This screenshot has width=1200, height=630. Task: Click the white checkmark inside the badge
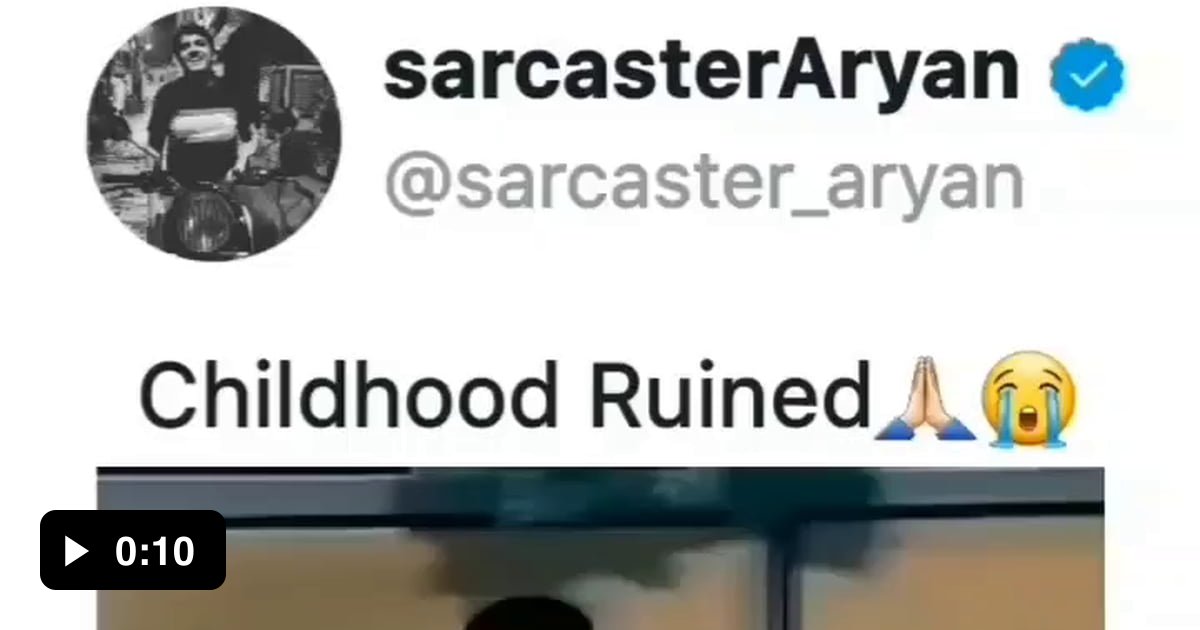pyautogui.click(x=1087, y=75)
